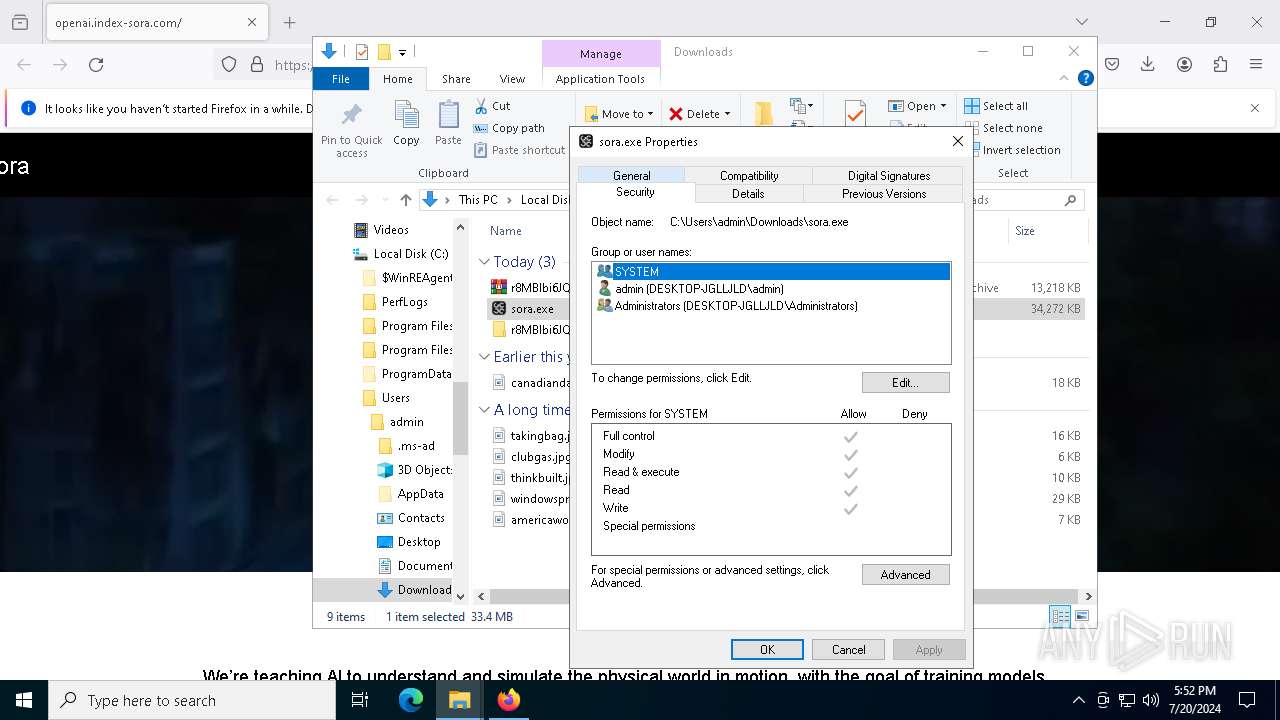Screen dimensions: 1280x720
Task: Select admin user in names list
Action: pyautogui.click(x=771, y=289)
